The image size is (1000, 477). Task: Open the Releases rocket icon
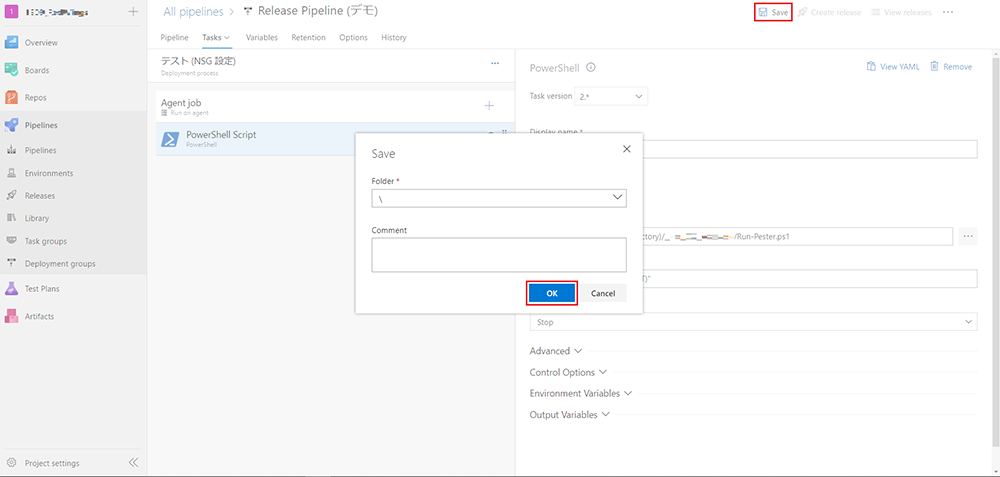tap(11, 195)
